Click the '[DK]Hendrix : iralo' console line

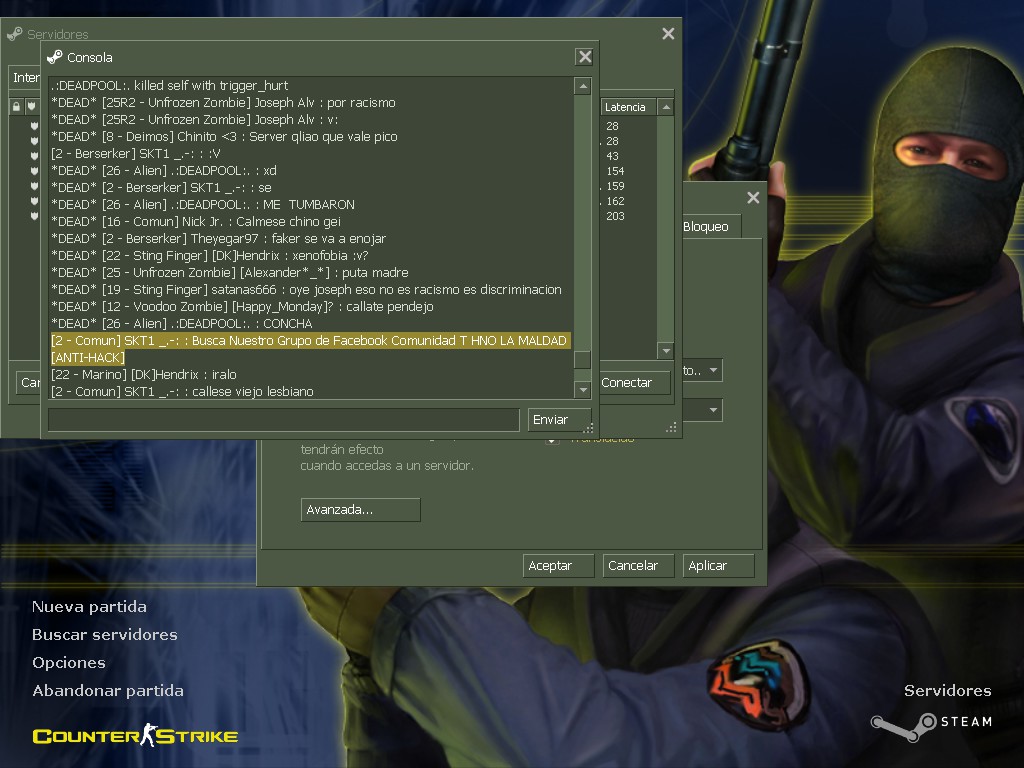click(144, 374)
